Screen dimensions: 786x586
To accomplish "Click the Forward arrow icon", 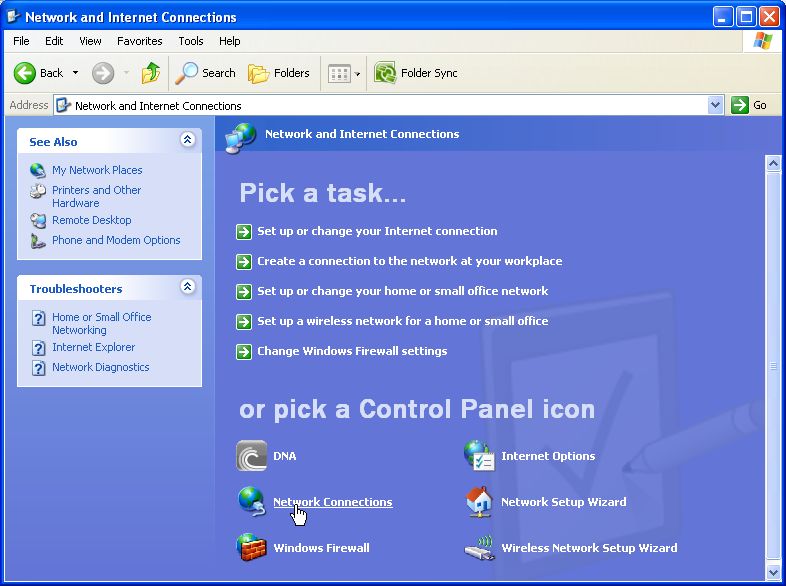I will pos(103,73).
